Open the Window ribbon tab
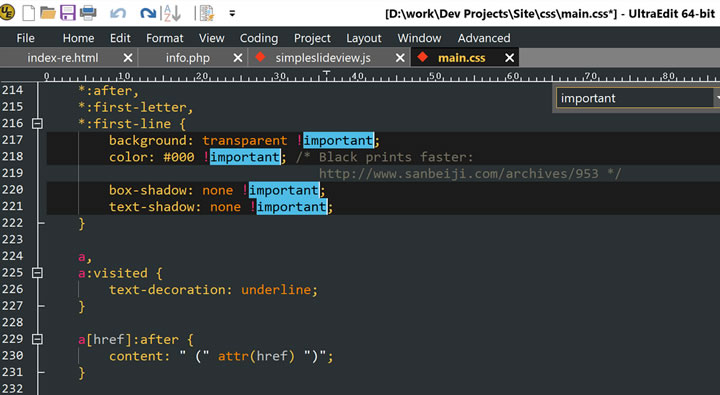Viewport: 720px width, 395px height. point(419,38)
